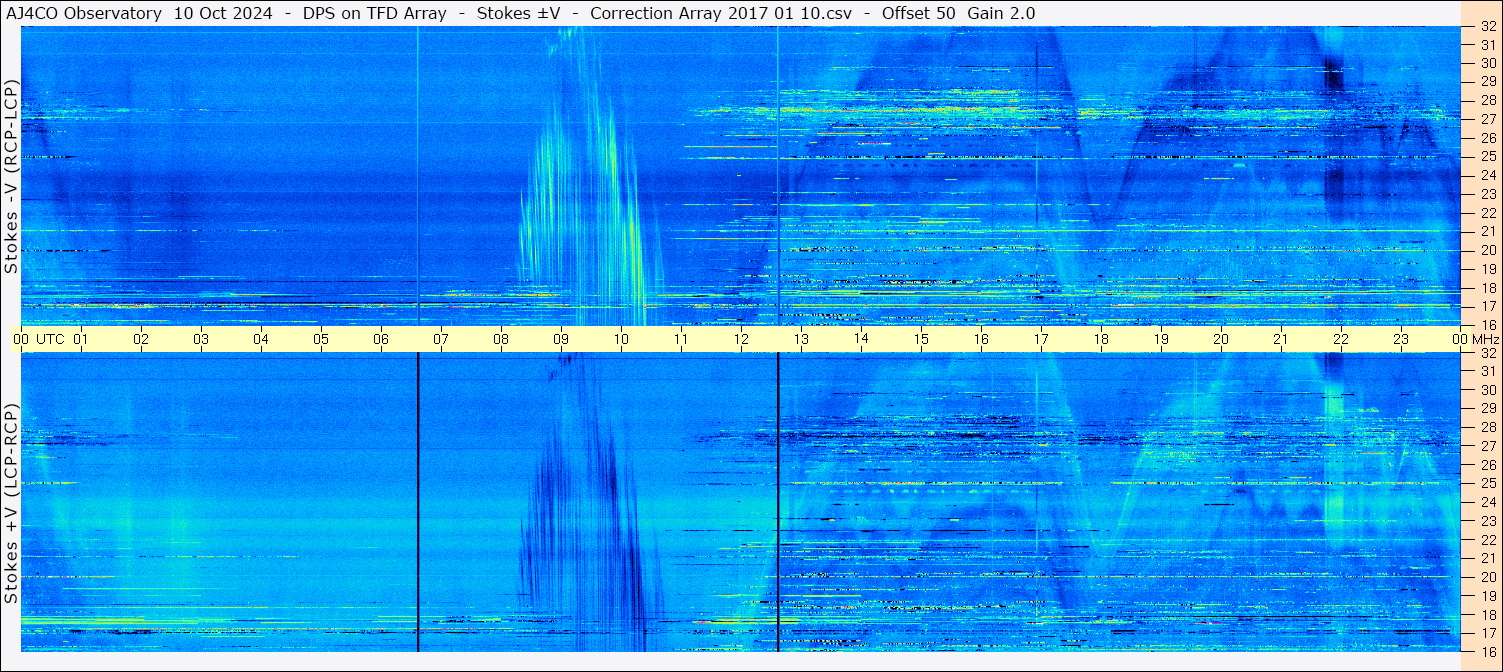Click 26 MHz tick on the upper panel scale

pyautogui.click(x=1487, y=137)
